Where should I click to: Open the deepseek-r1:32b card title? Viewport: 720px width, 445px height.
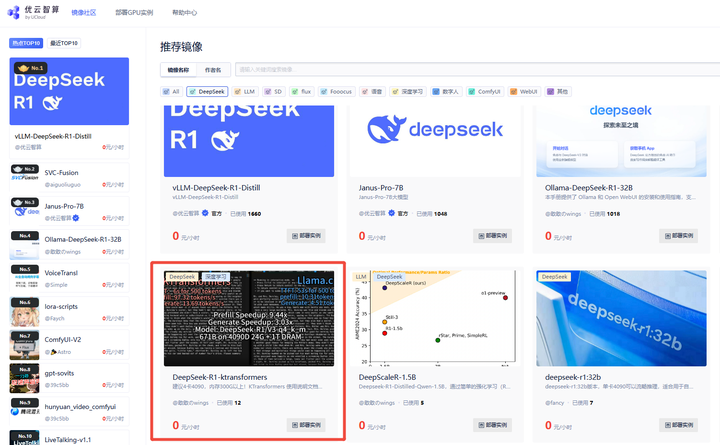pyautogui.click(x=573, y=377)
